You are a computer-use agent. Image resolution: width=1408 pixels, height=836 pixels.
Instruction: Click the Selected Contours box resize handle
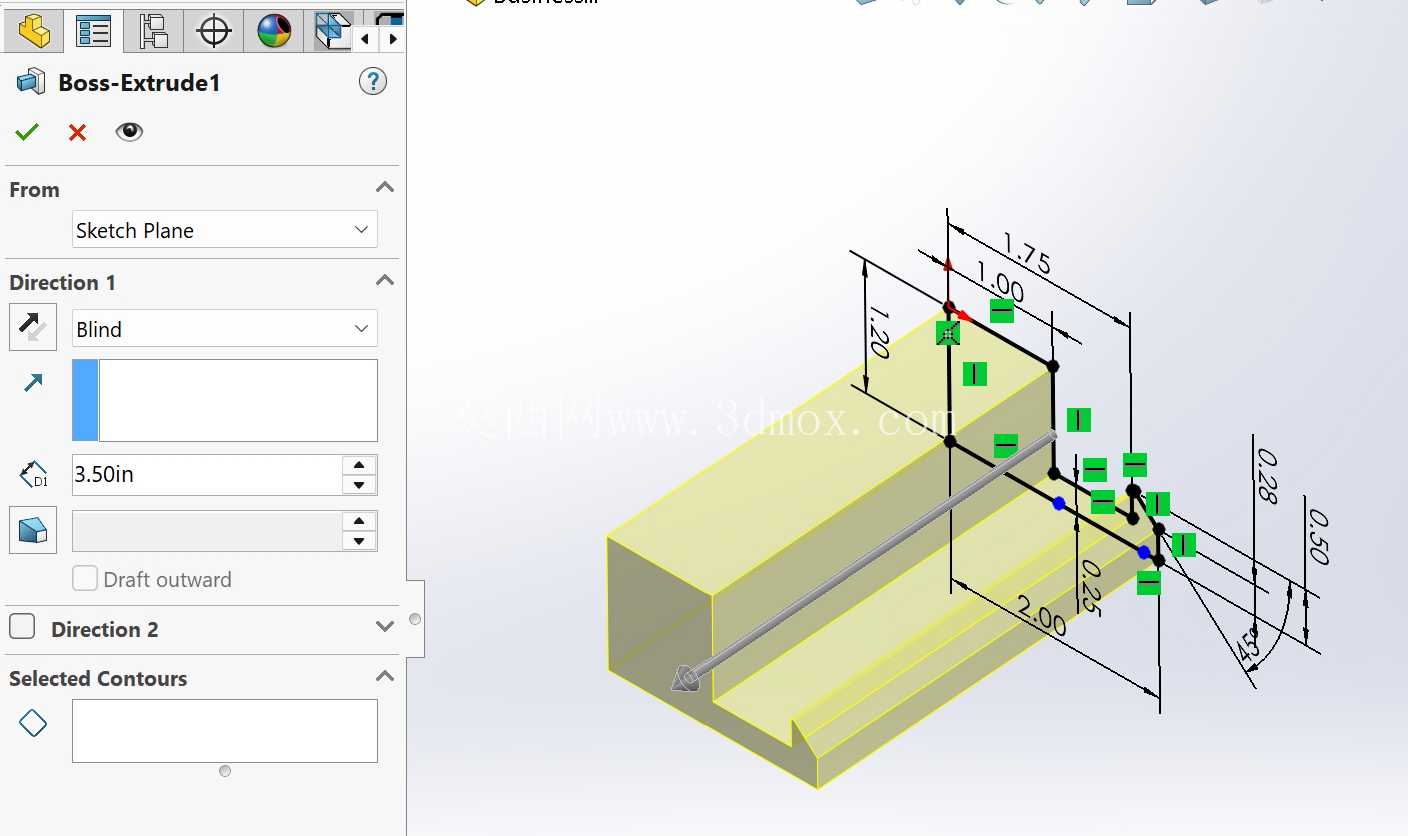click(225, 771)
